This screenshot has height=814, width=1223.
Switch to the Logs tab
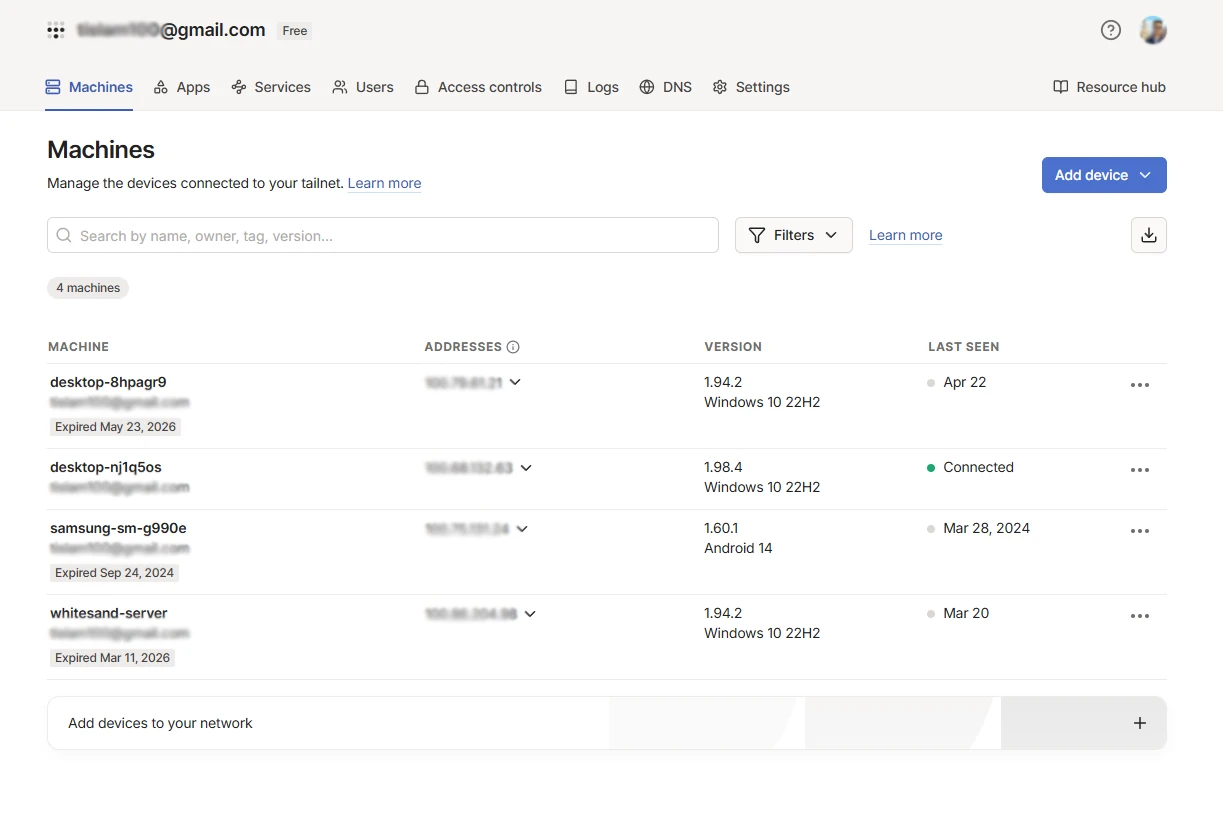[591, 87]
